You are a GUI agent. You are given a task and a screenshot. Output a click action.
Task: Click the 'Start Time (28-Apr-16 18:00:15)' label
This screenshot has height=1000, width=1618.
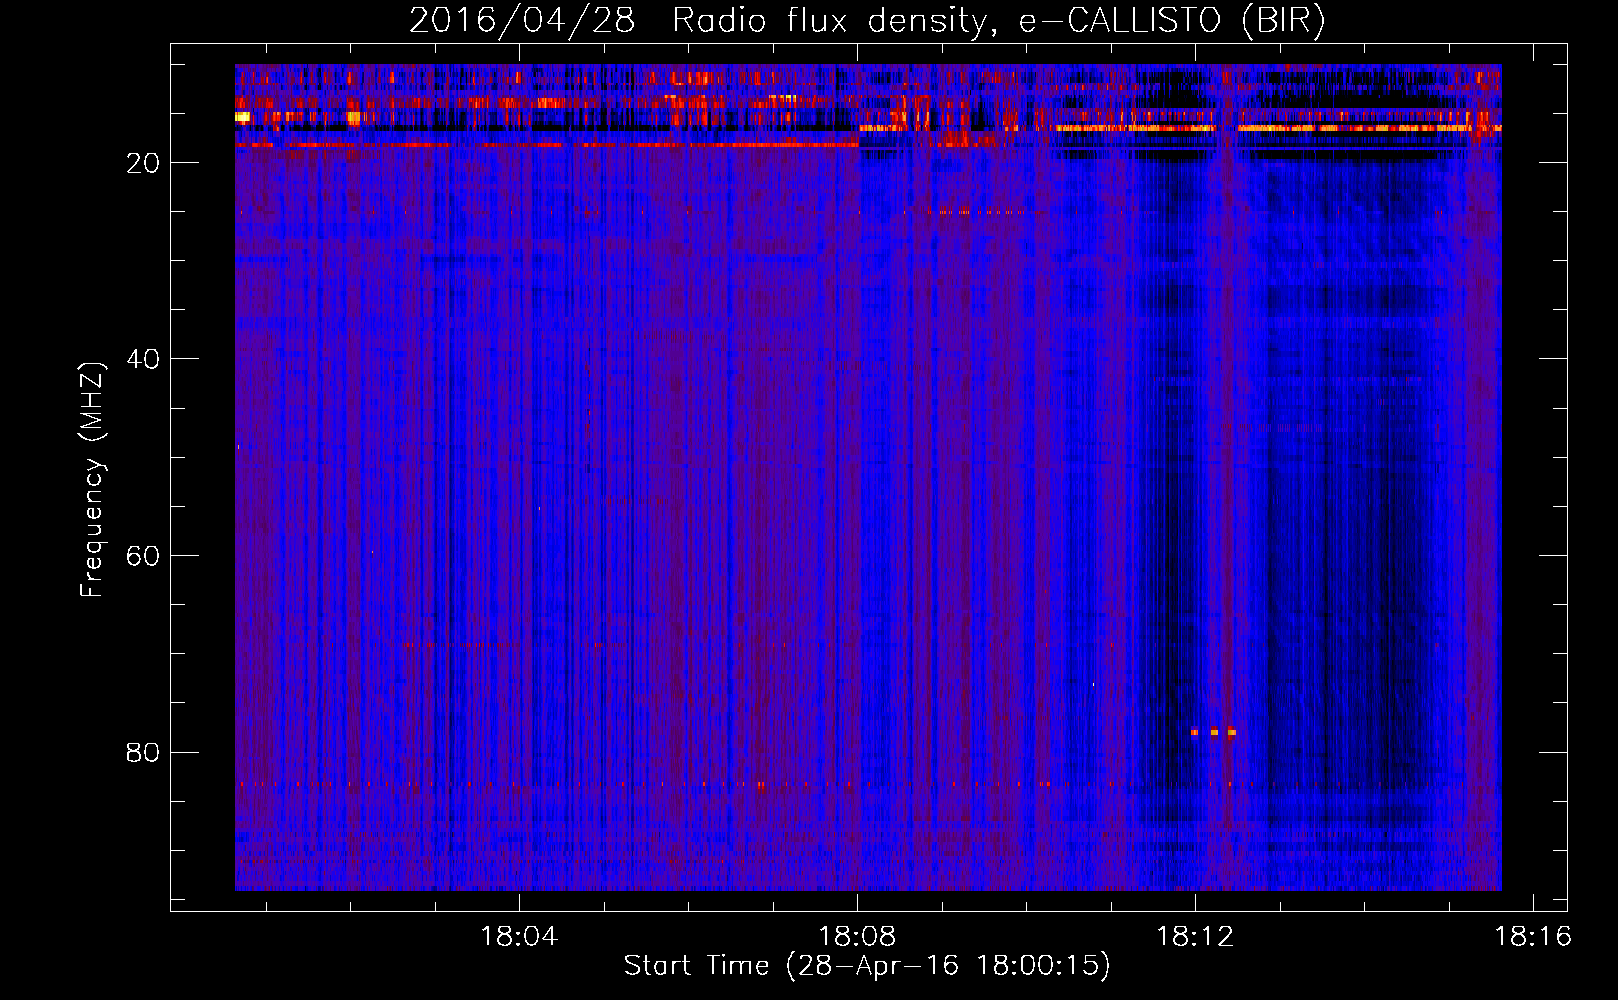pos(867,966)
